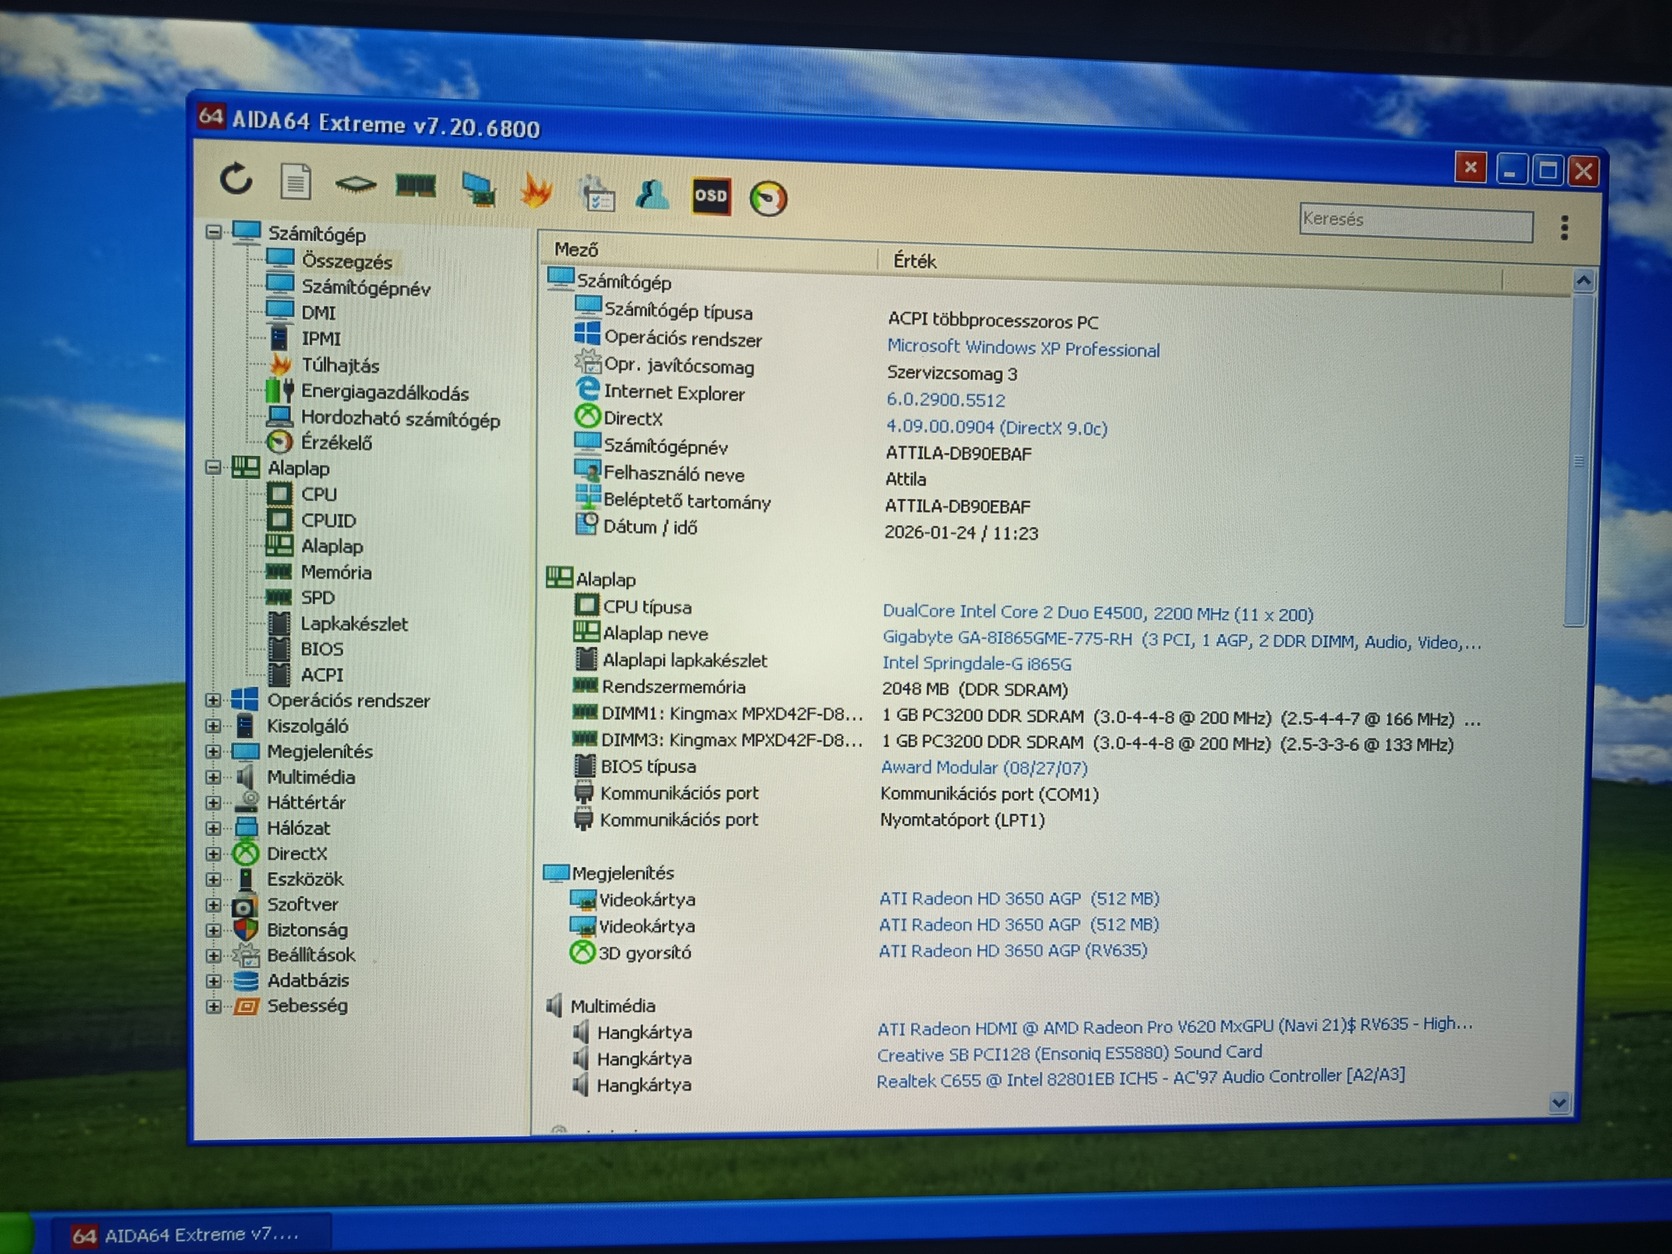The height and width of the screenshot is (1254, 1672).
Task: Expand the DirectX tree node
Action: click(213, 854)
